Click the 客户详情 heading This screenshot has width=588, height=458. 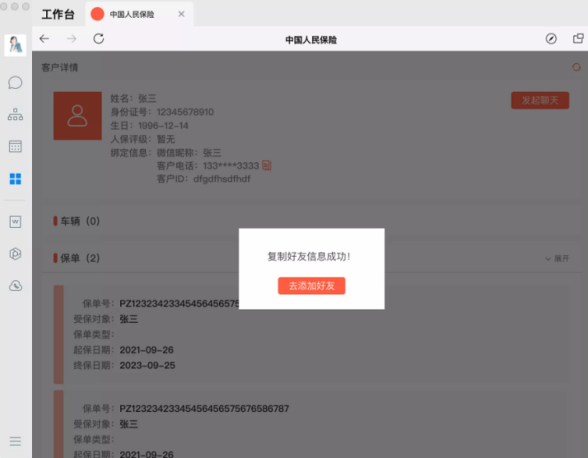coord(60,68)
